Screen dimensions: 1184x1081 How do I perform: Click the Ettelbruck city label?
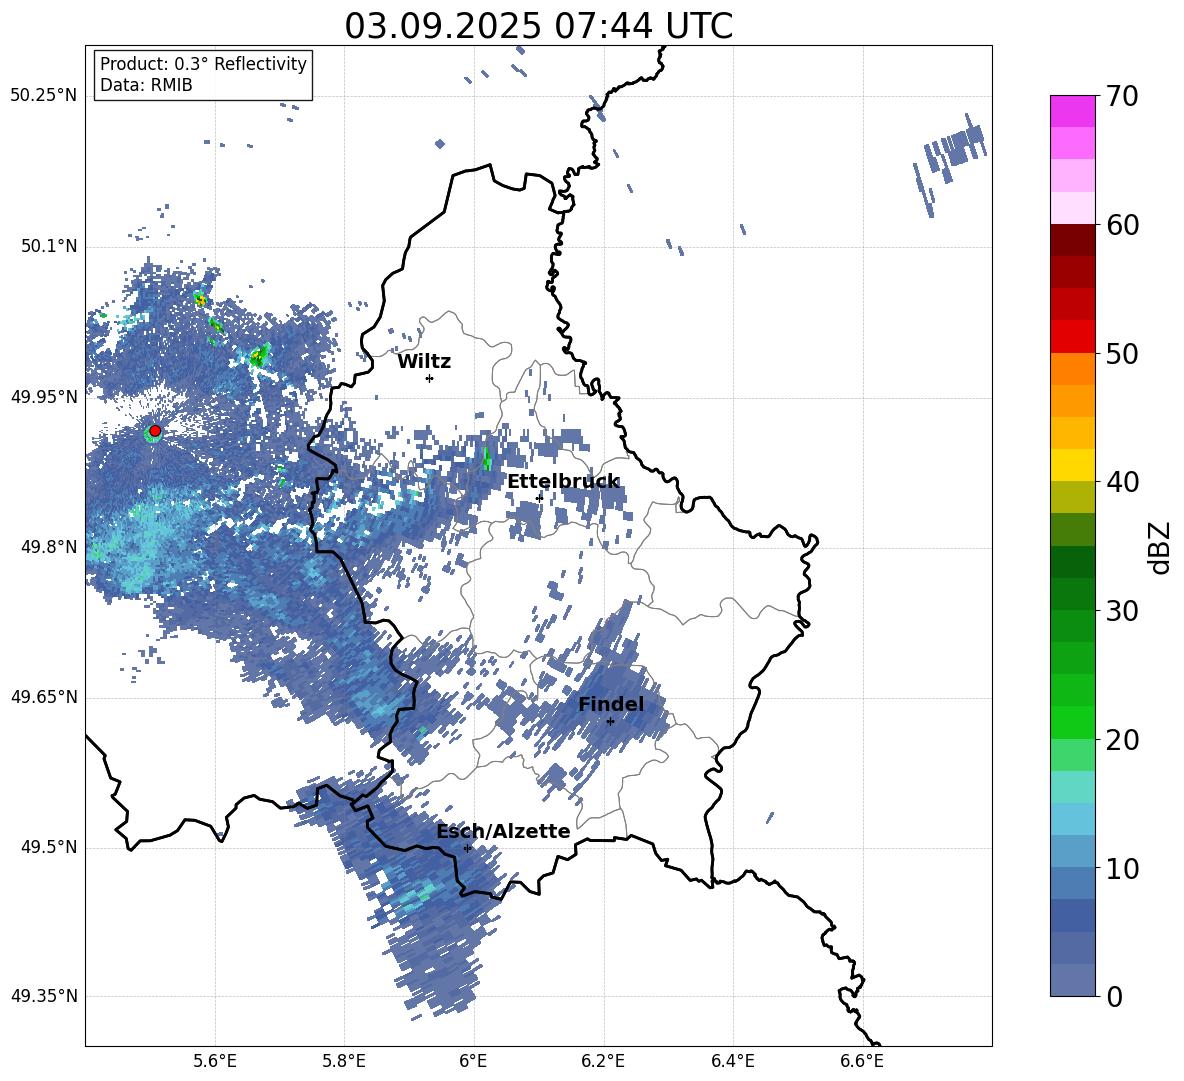(563, 482)
